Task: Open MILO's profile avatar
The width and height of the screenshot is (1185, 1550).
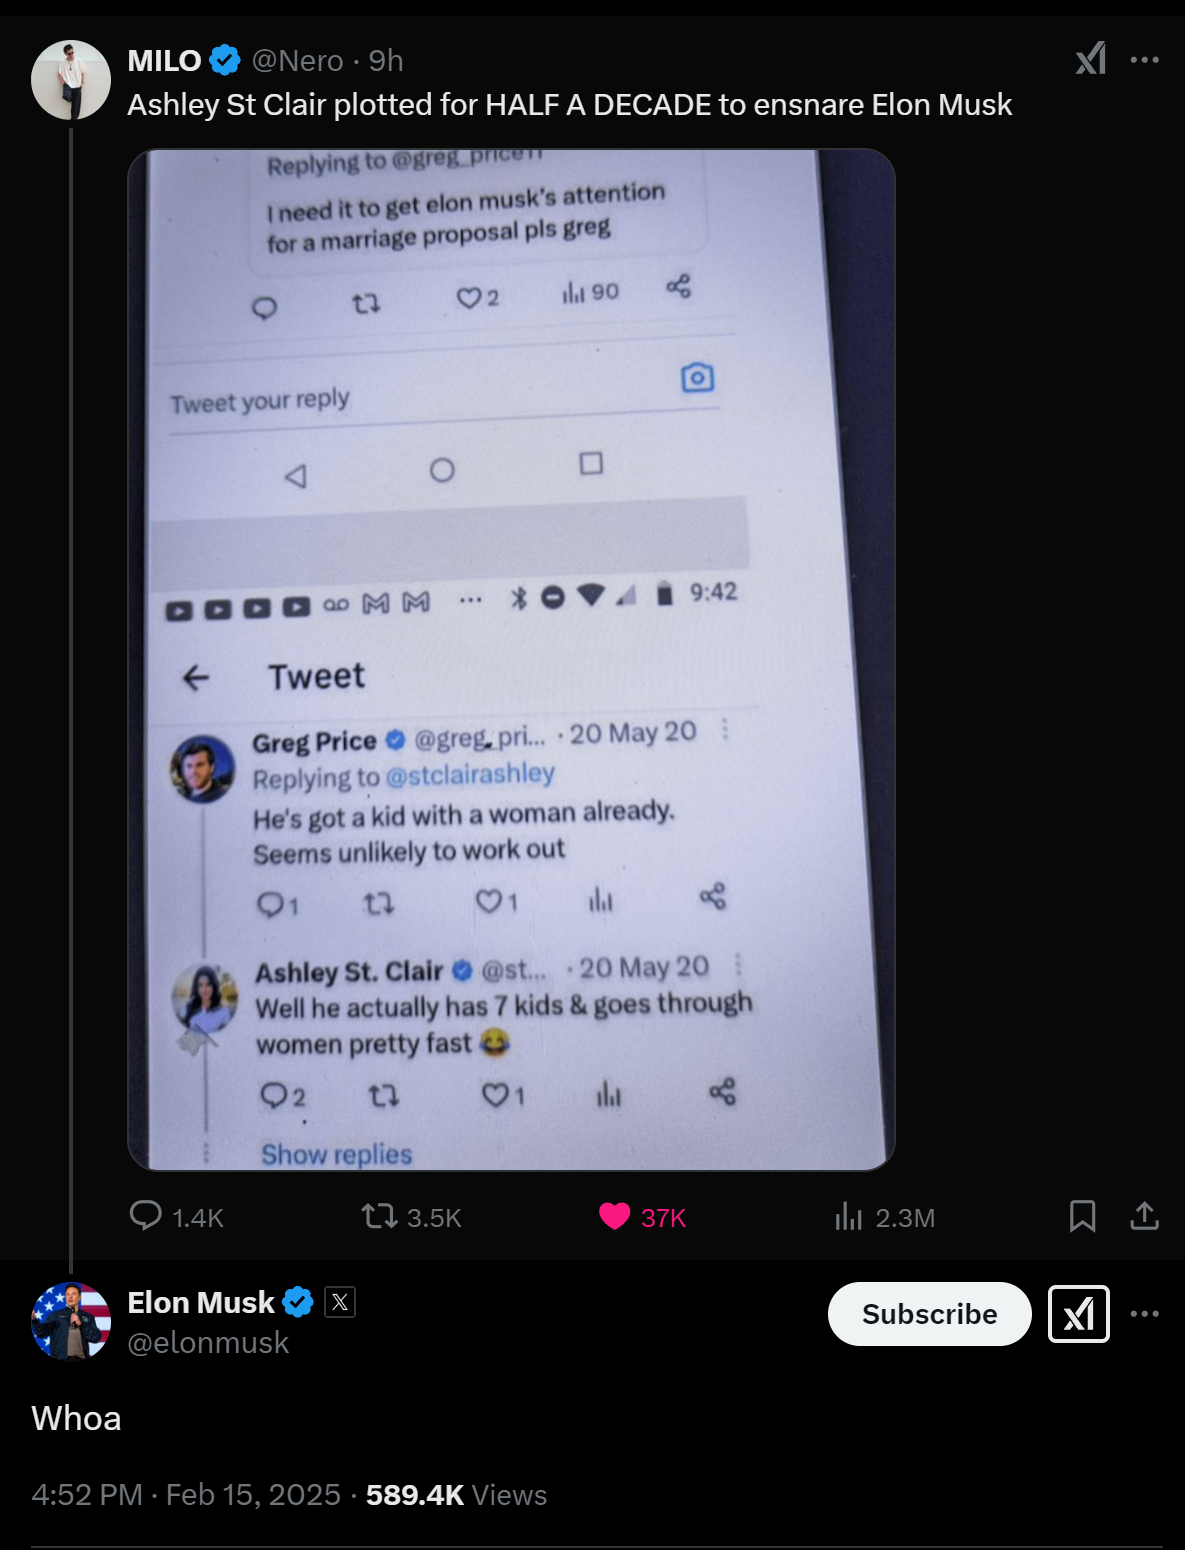Action: coord(71,80)
